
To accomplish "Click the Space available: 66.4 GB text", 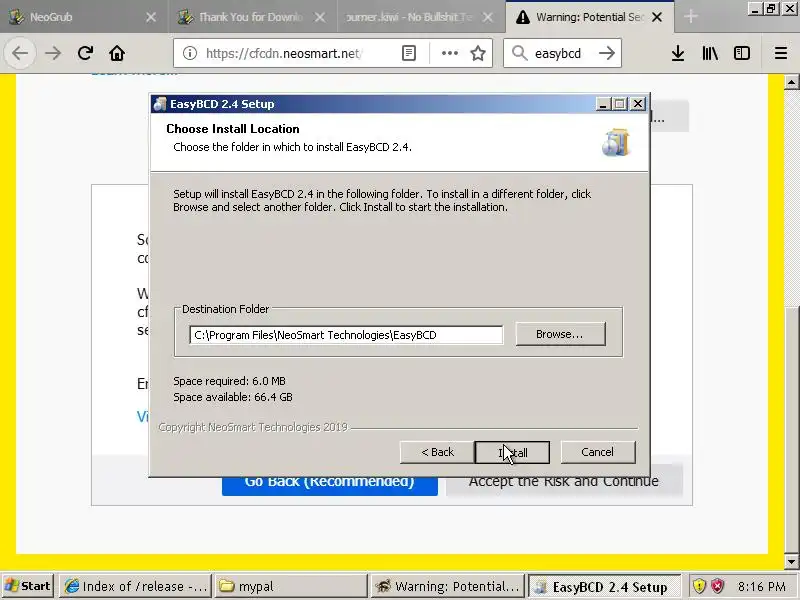I will (x=233, y=397).
